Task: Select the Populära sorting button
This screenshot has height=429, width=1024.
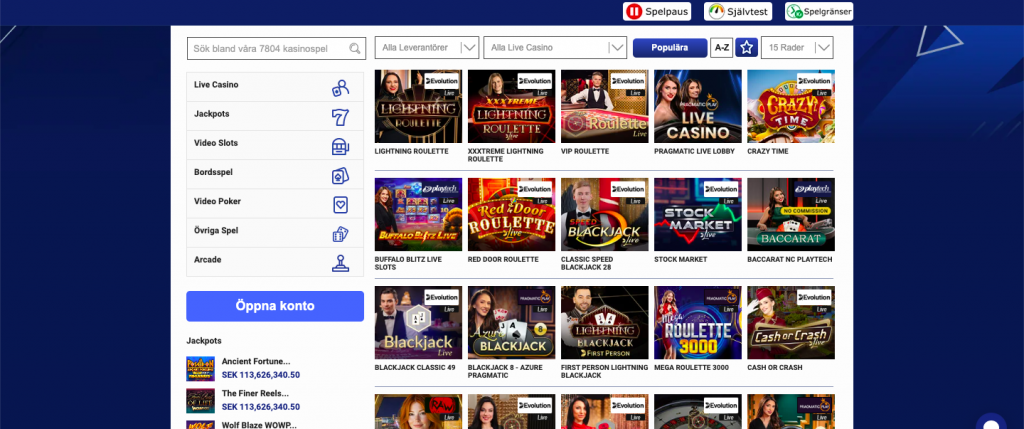Action: click(670, 48)
